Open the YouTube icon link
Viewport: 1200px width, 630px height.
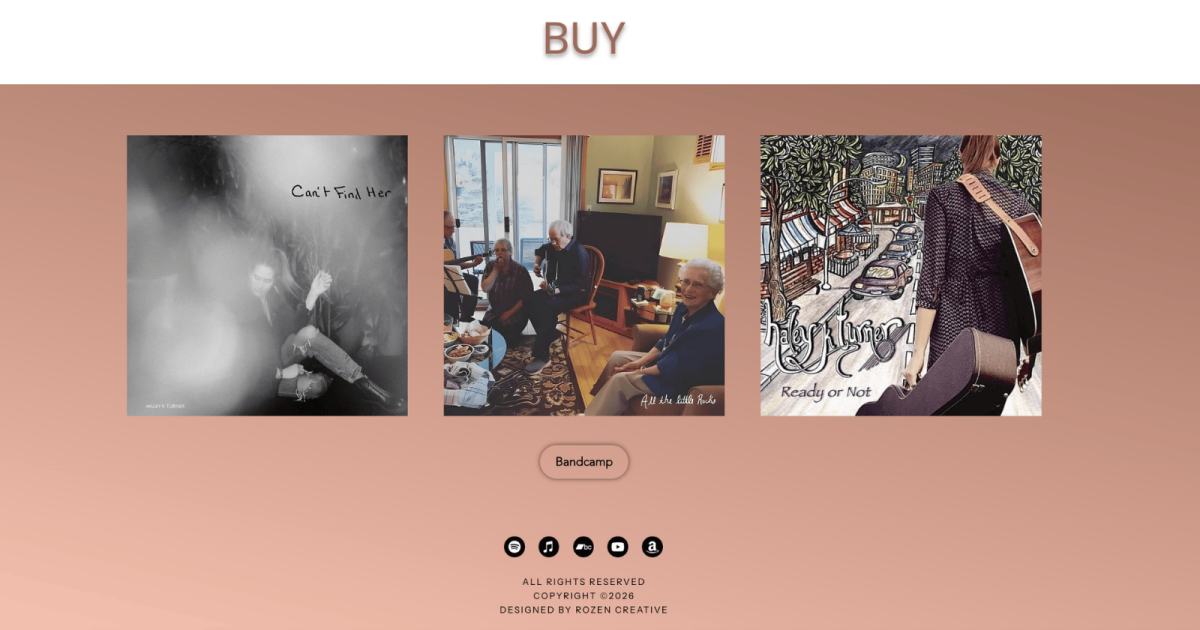tap(618, 547)
